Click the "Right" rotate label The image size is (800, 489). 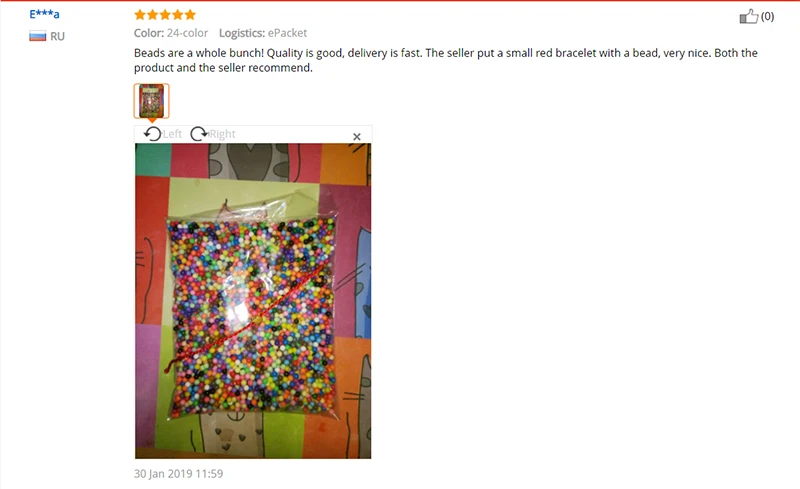[x=222, y=134]
